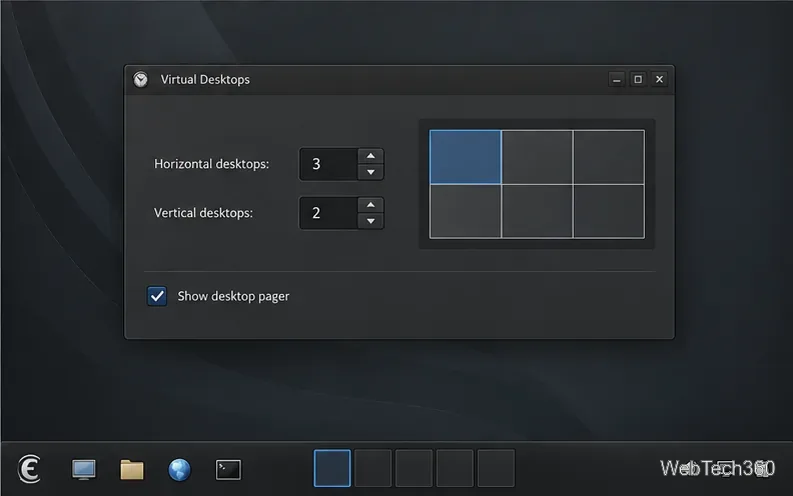This screenshot has height=496, width=793.
Task: Switch to the fifth pager desktop
Action: [x=496, y=468]
